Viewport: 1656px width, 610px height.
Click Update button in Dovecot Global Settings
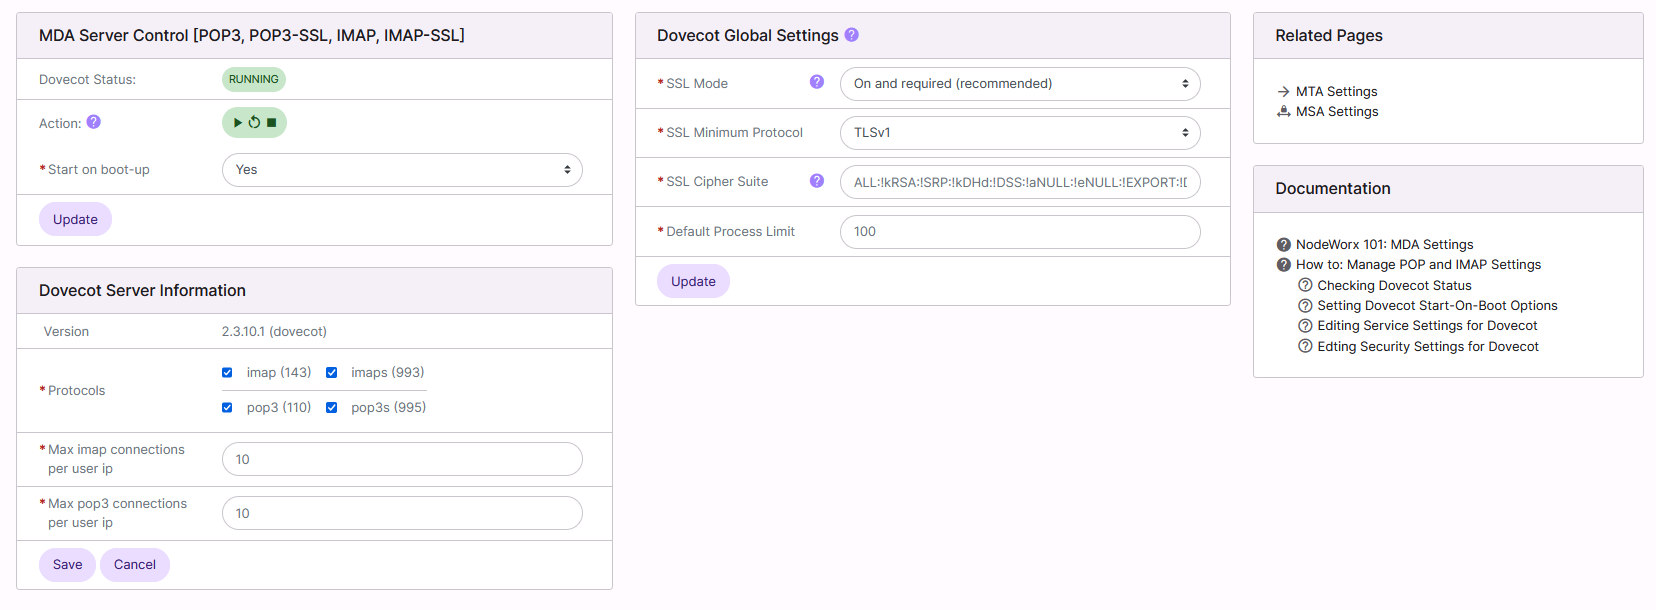pyautogui.click(x=693, y=282)
